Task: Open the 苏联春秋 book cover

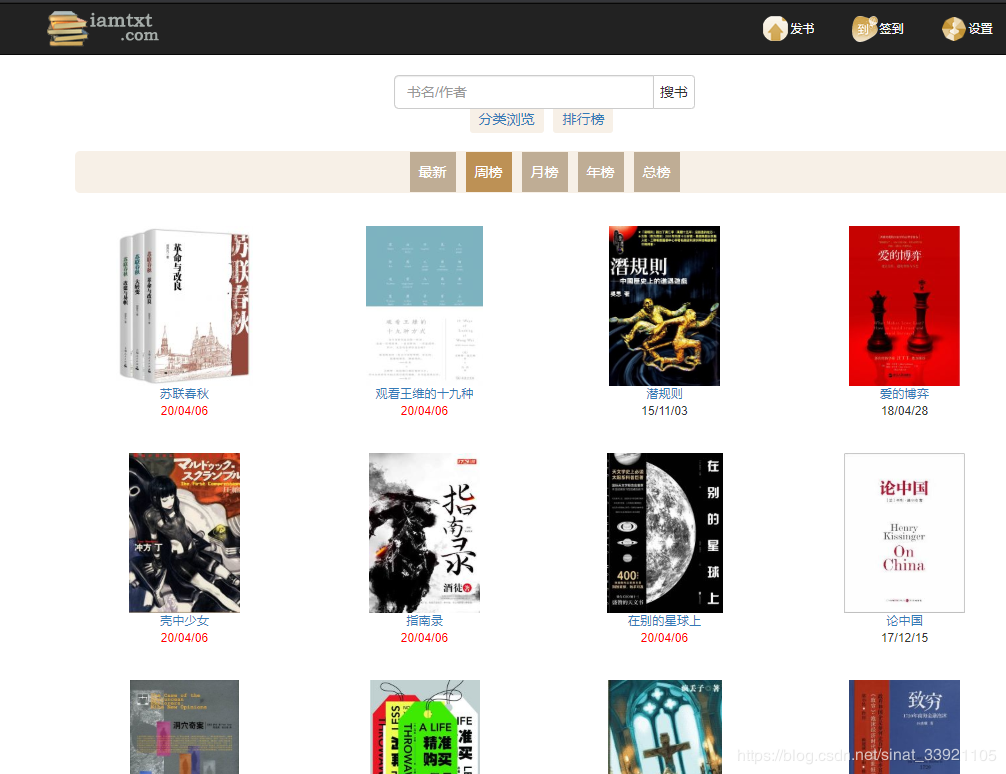Action: [x=184, y=305]
